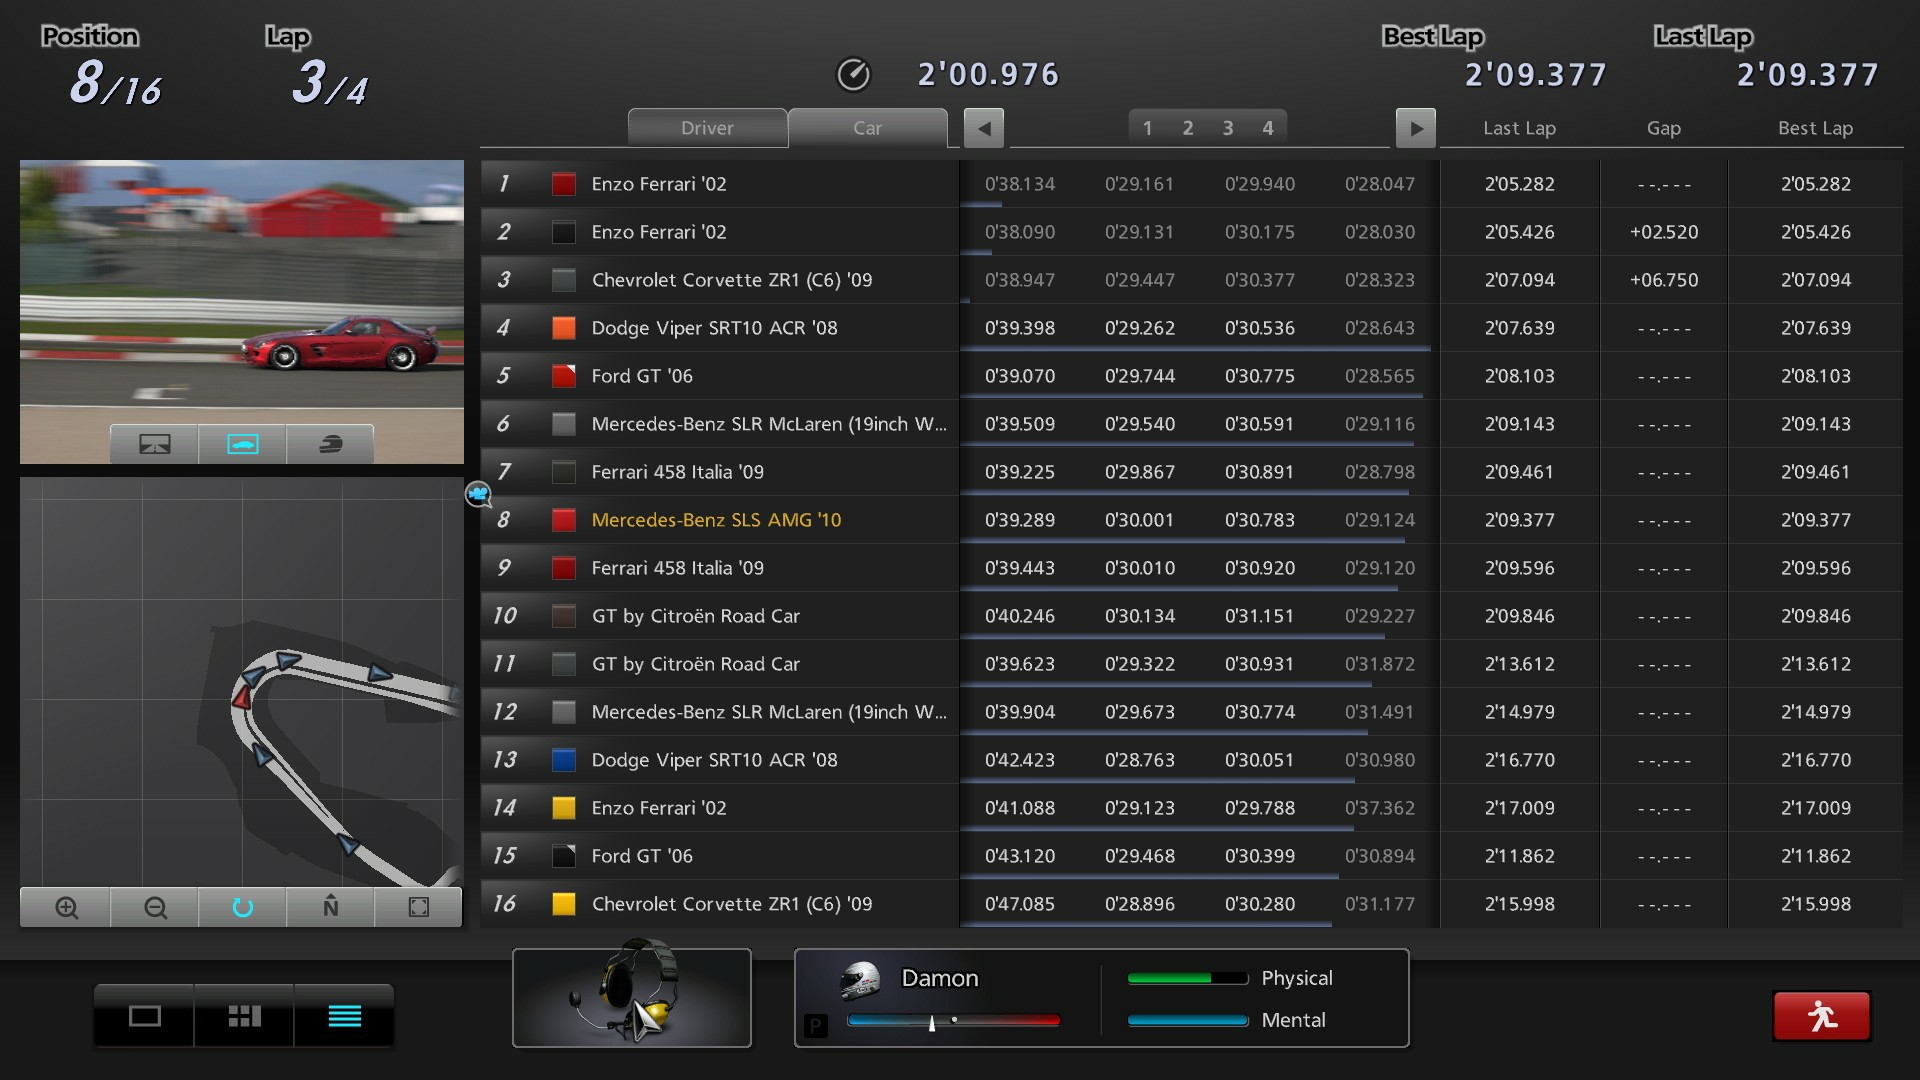Screen dimensions: 1920x1080
Task: Zoom out on the track map
Action: tap(153, 907)
